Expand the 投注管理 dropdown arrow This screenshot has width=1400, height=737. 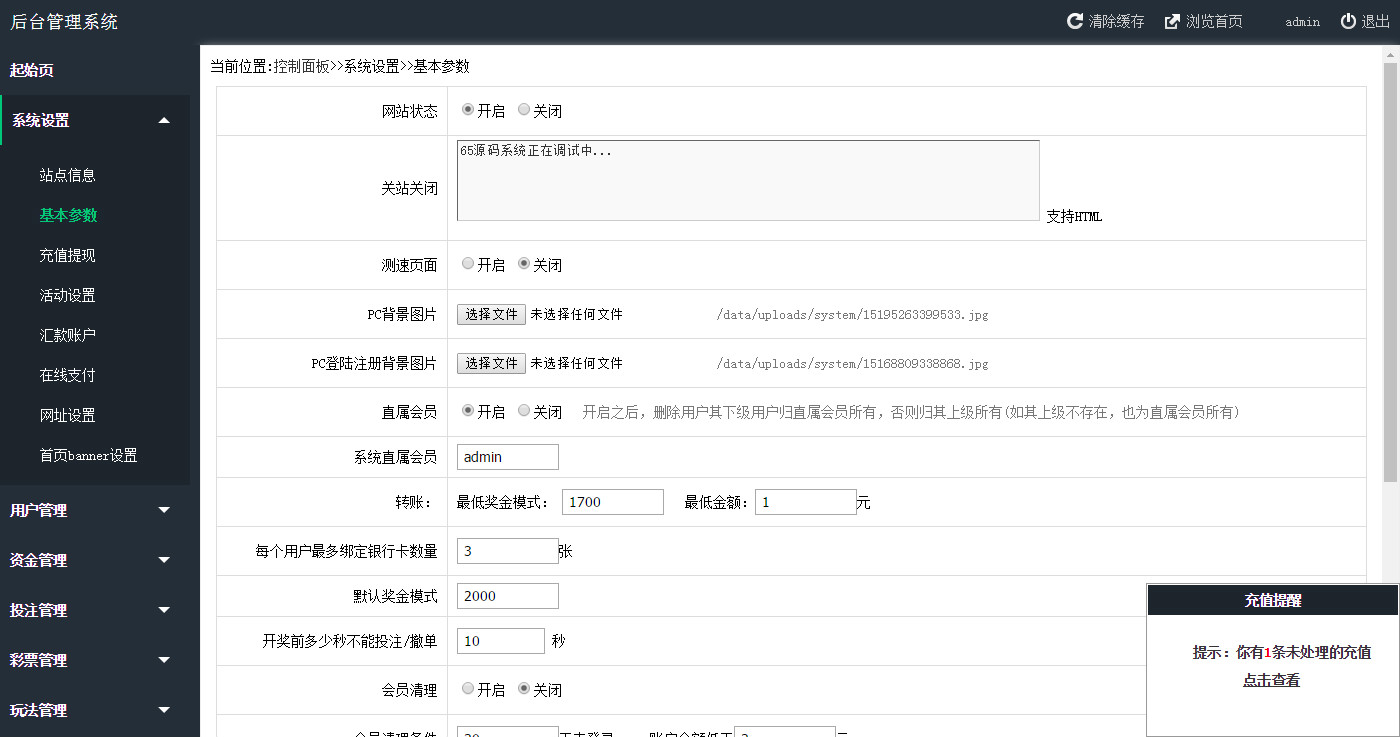coord(164,610)
